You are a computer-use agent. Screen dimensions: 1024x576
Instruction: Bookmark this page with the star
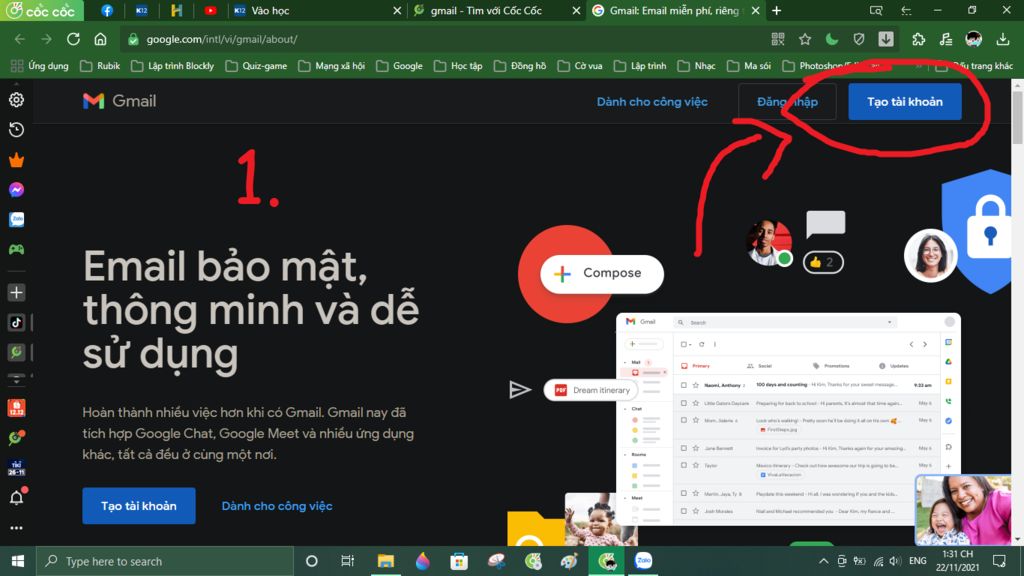point(805,39)
